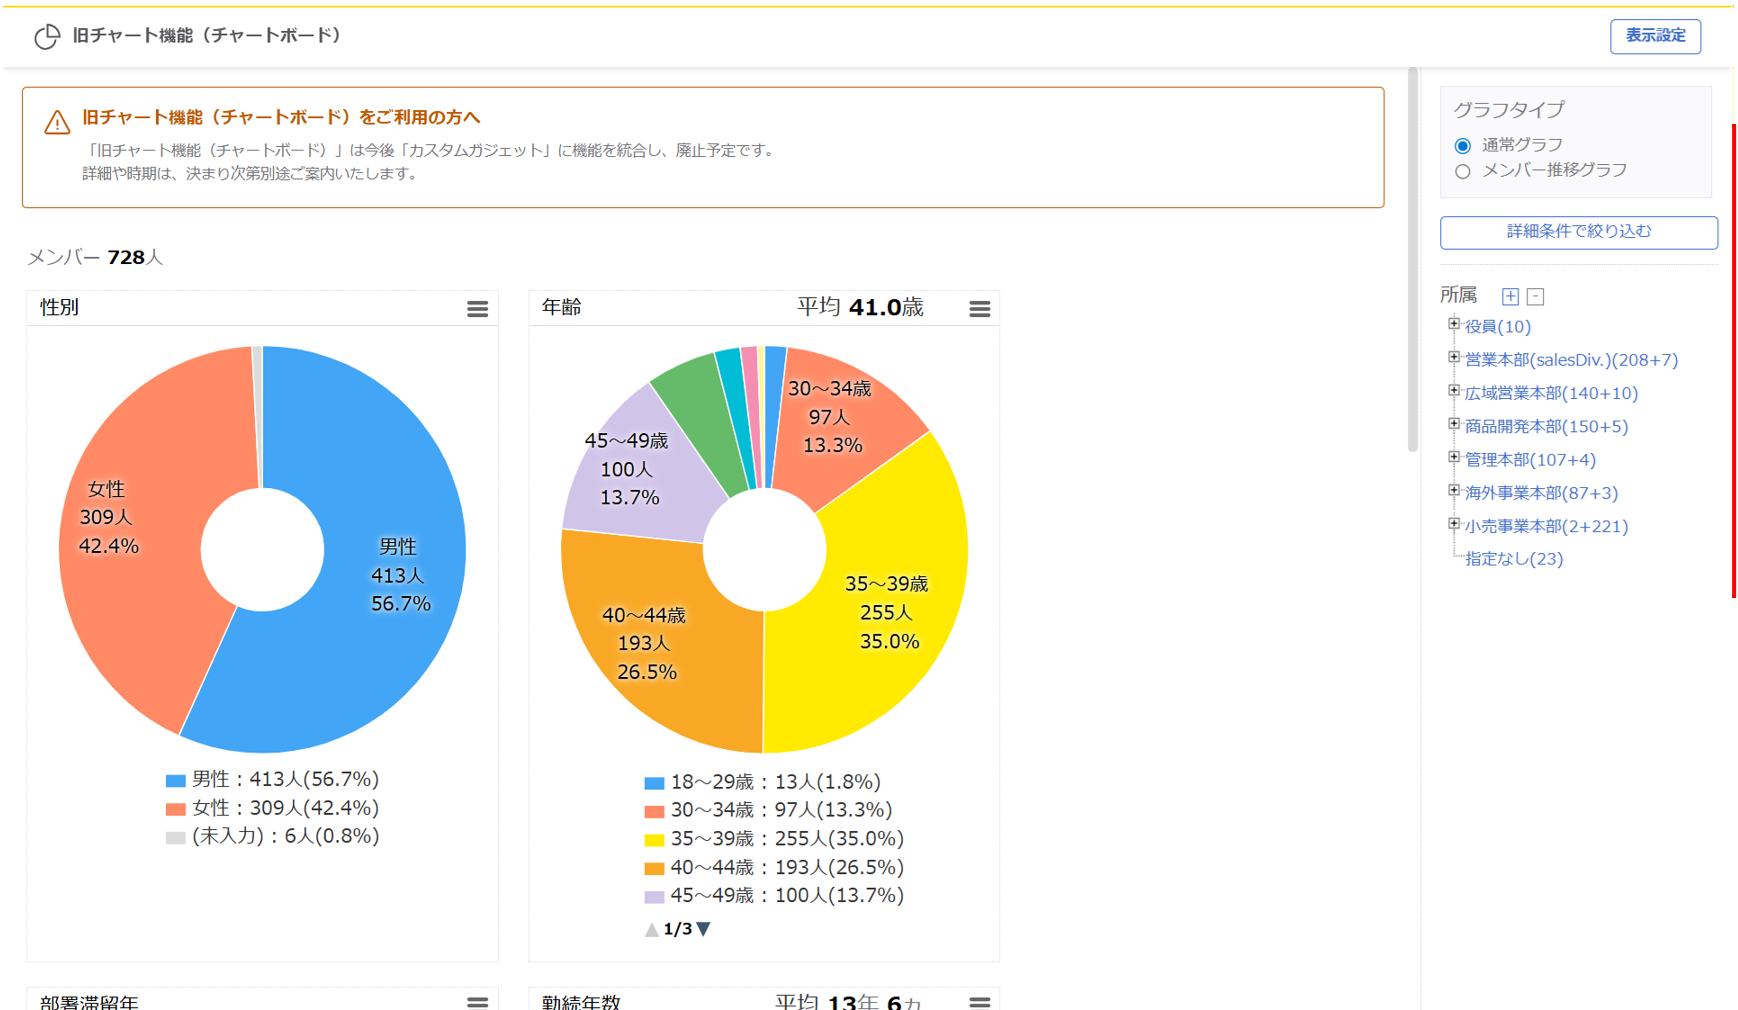Go to next age legend page arrow

(x=704, y=929)
